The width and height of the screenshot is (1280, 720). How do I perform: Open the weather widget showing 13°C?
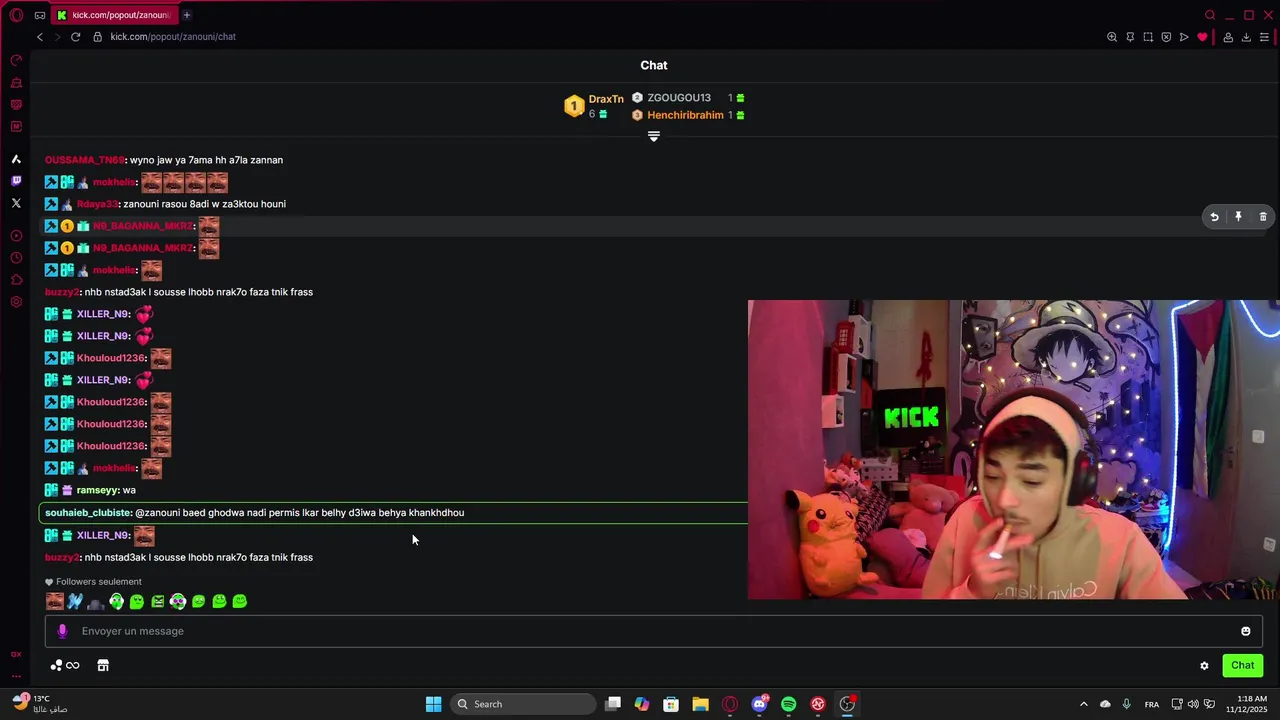[x=40, y=704]
